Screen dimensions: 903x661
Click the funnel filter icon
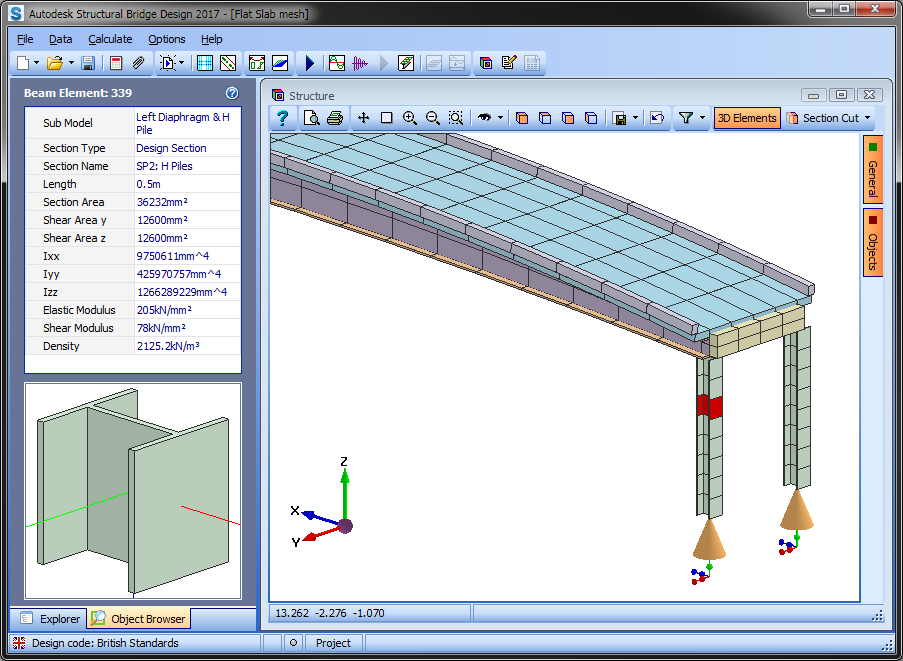tap(685, 118)
